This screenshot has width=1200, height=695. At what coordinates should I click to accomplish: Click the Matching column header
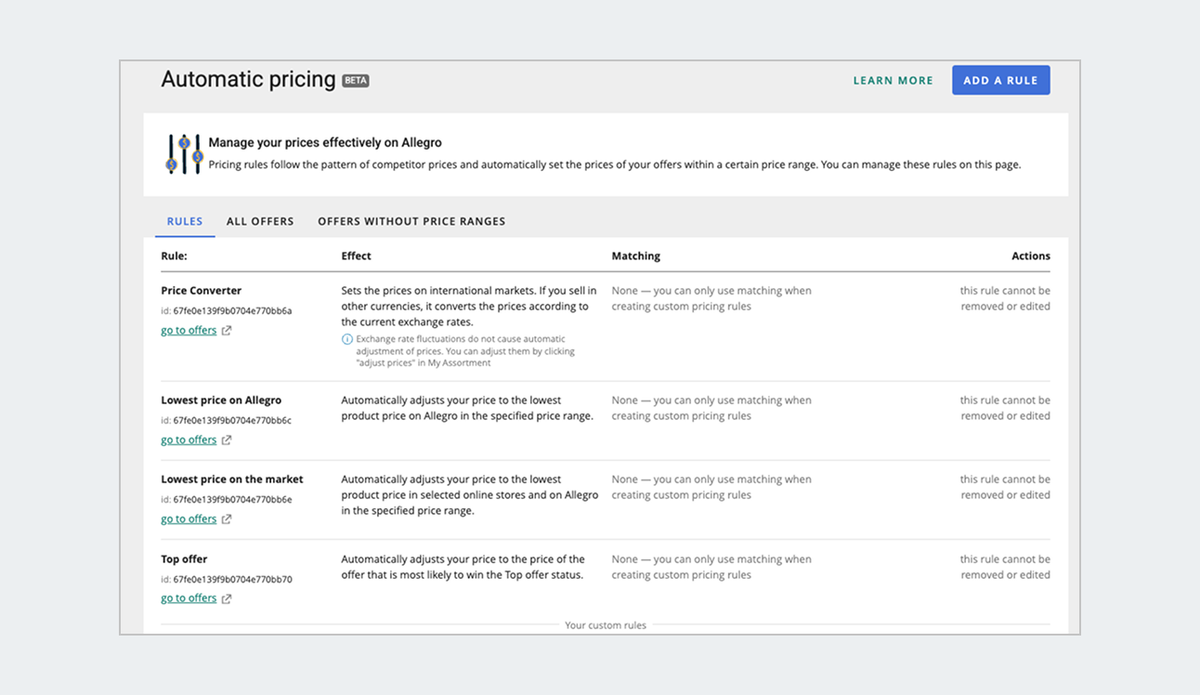pyautogui.click(x=636, y=256)
